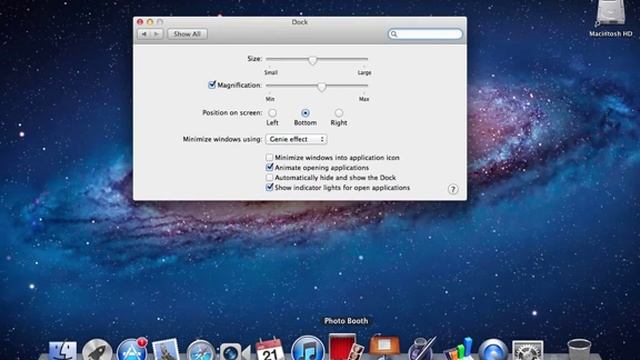Screen dimensions: 640x360
Task: Click the 'Photo Booth' tooltip label
Action: point(346,321)
